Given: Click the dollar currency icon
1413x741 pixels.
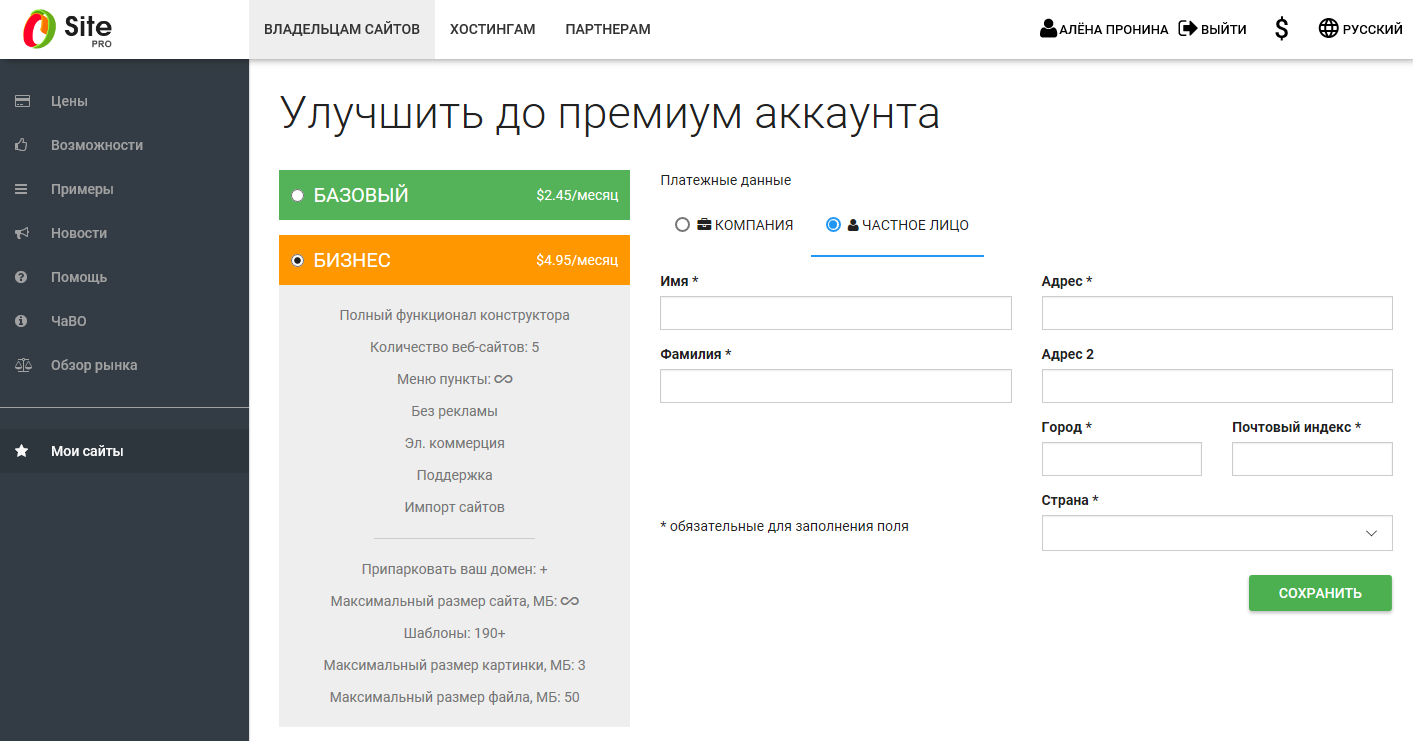Looking at the screenshot, I should (x=1281, y=29).
